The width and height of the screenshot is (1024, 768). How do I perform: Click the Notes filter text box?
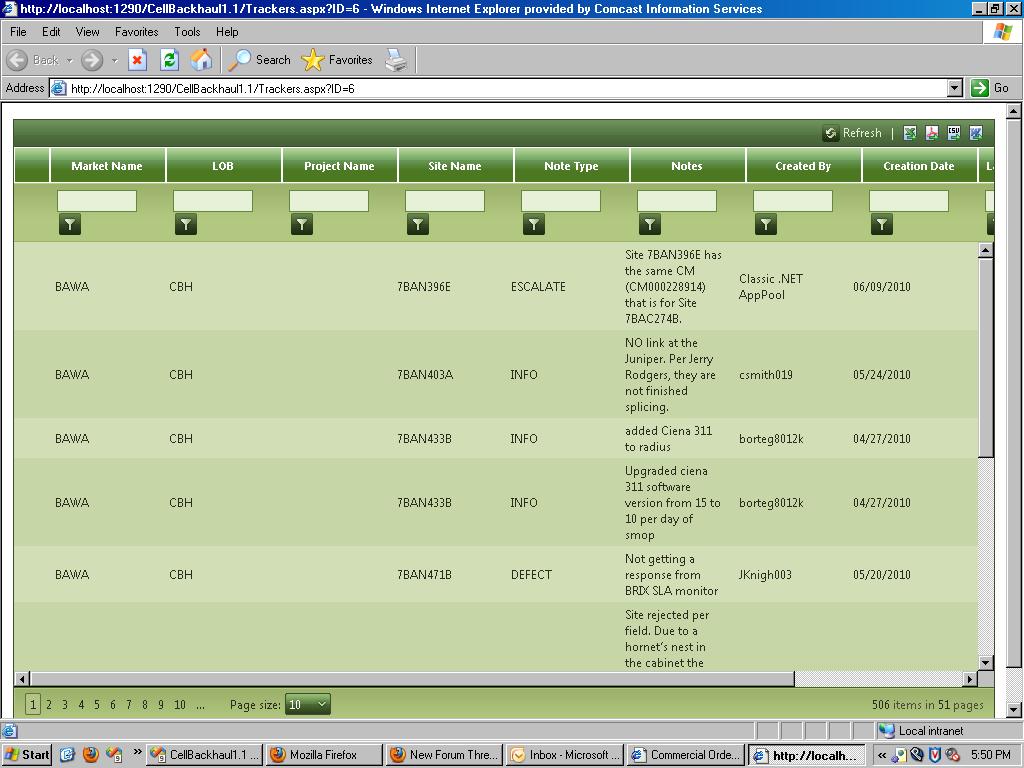pyautogui.click(x=677, y=200)
